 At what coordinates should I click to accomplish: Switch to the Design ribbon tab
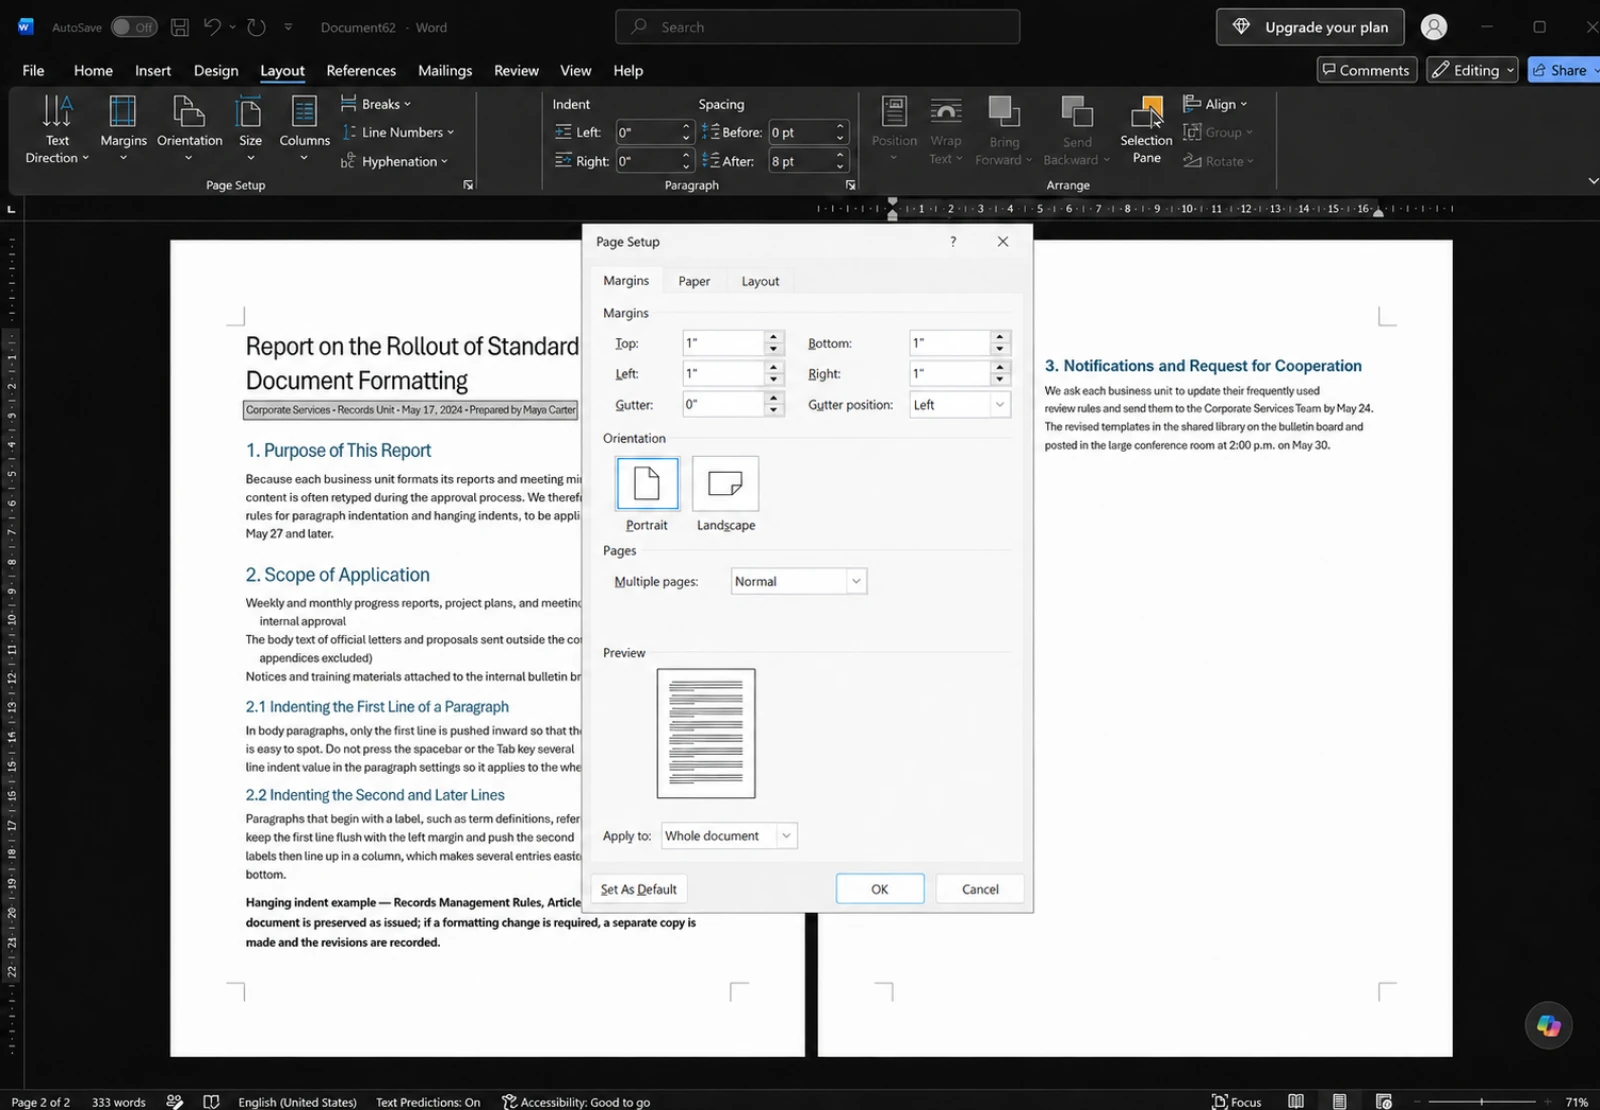[216, 70]
